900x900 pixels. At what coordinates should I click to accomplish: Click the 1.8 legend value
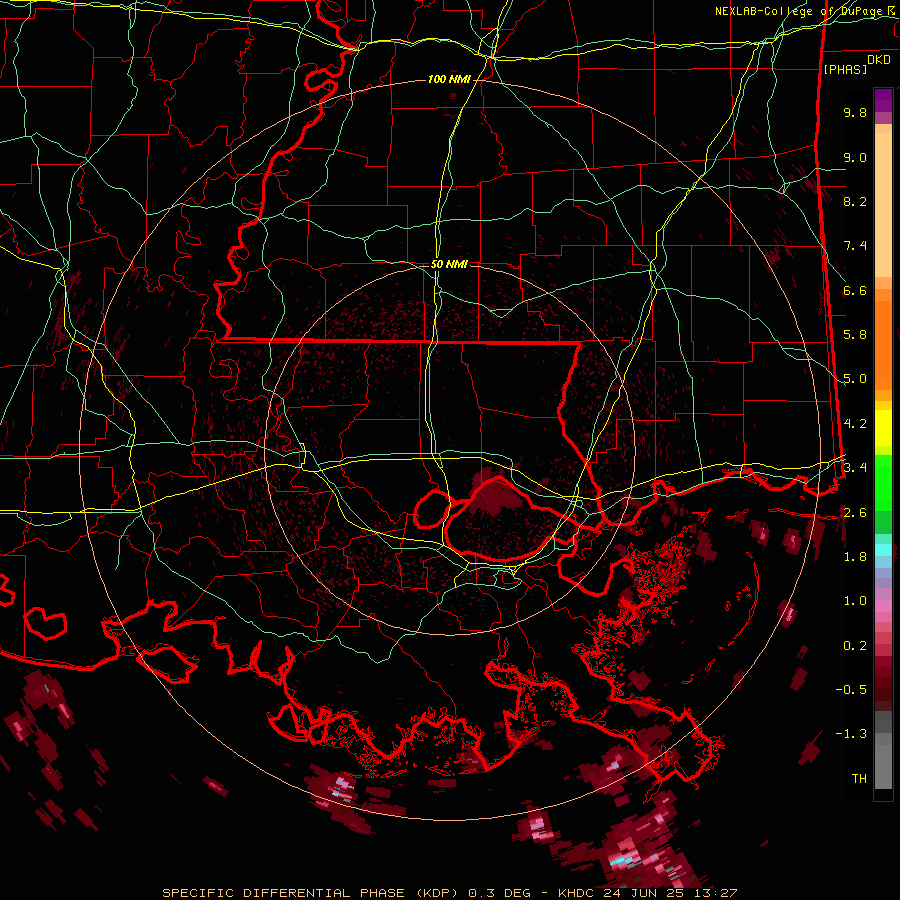click(x=855, y=556)
